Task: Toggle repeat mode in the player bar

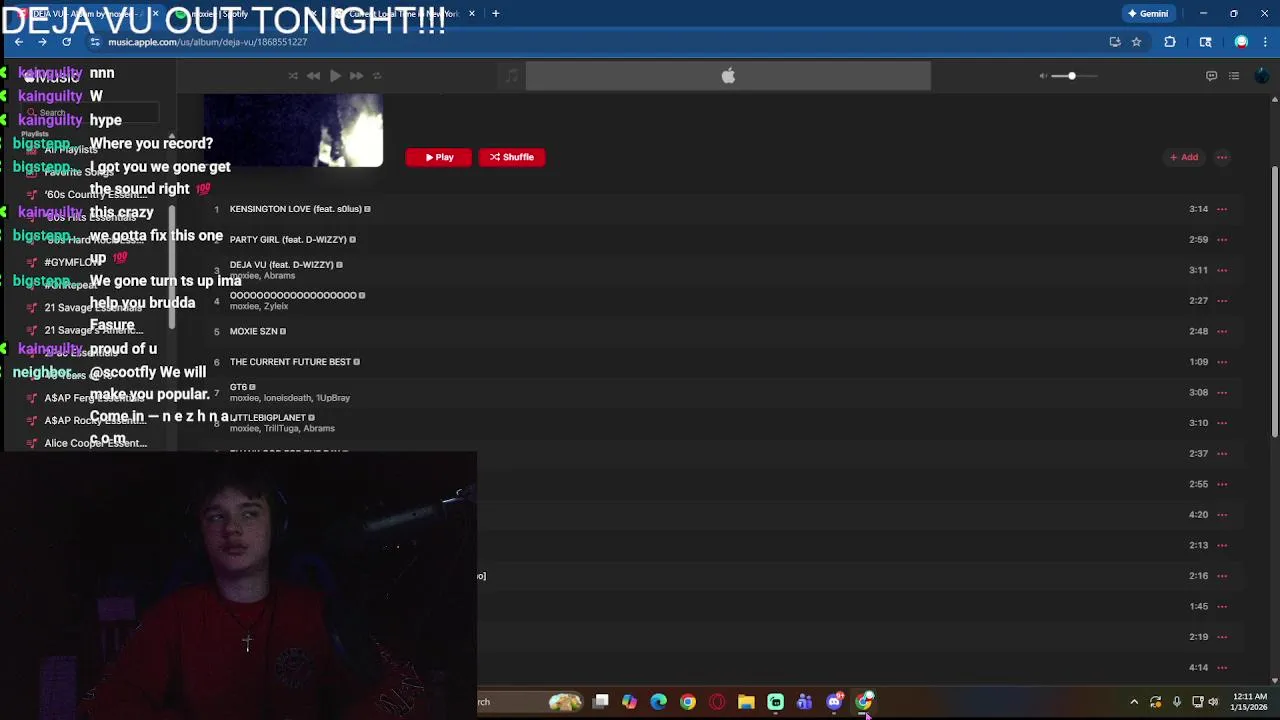Action: (x=377, y=76)
